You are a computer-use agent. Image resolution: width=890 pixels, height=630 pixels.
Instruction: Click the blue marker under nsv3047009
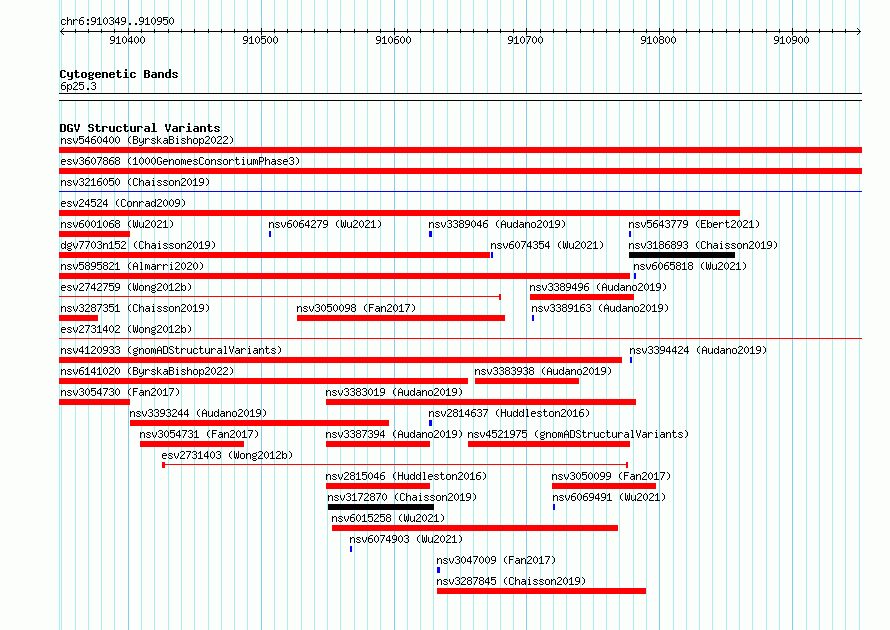tap(439, 570)
